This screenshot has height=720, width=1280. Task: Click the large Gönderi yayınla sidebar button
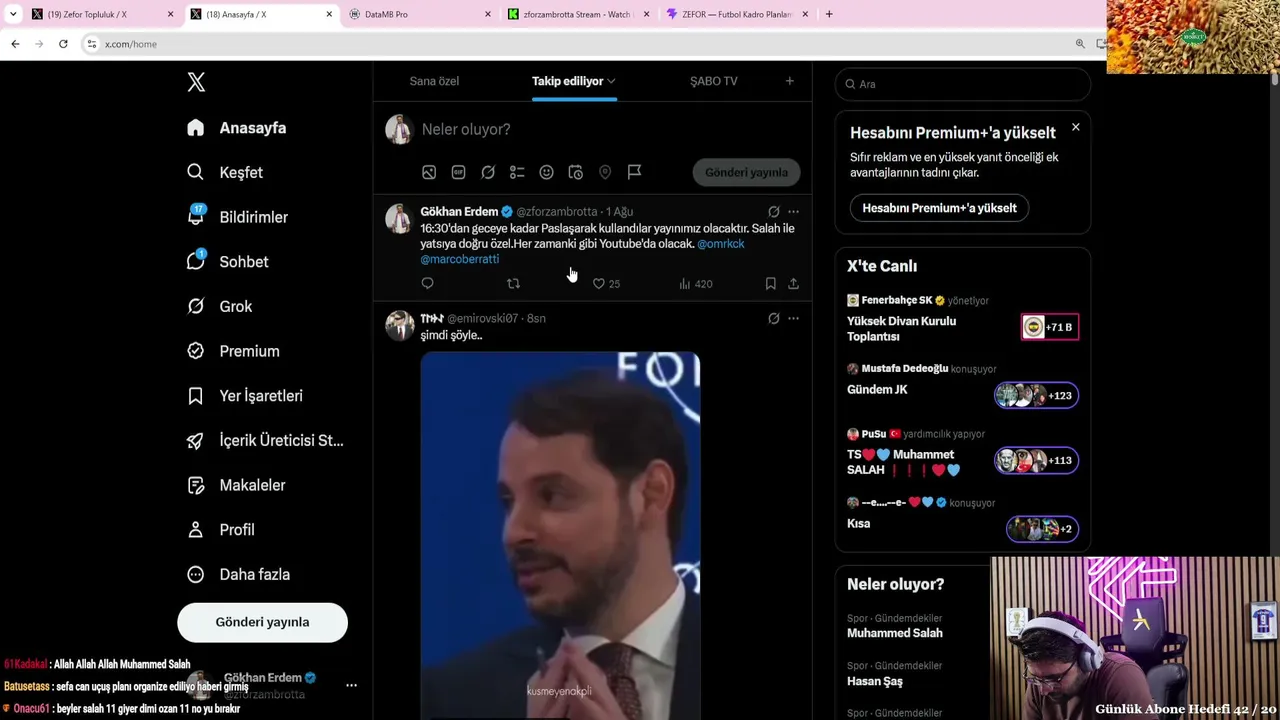tap(262, 622)
